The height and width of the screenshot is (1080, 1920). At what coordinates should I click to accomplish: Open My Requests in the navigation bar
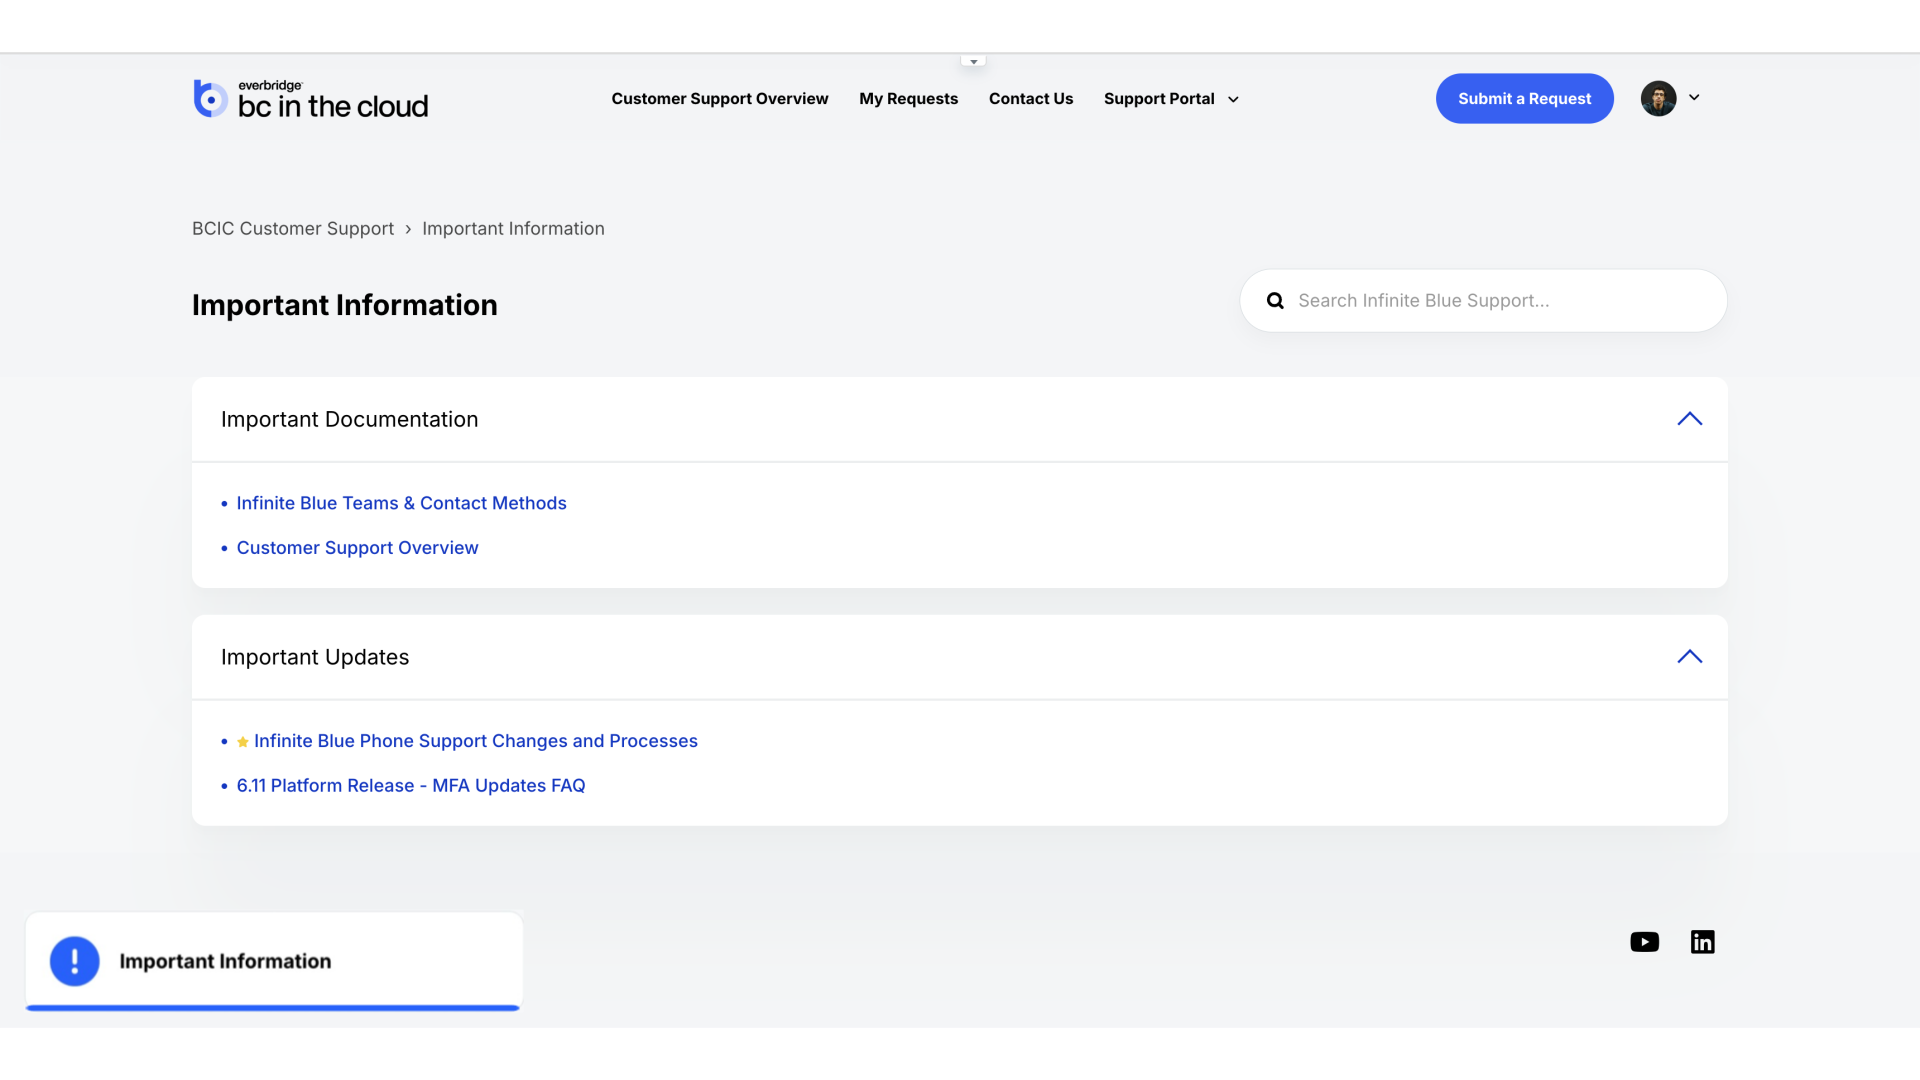pos(908,99)
